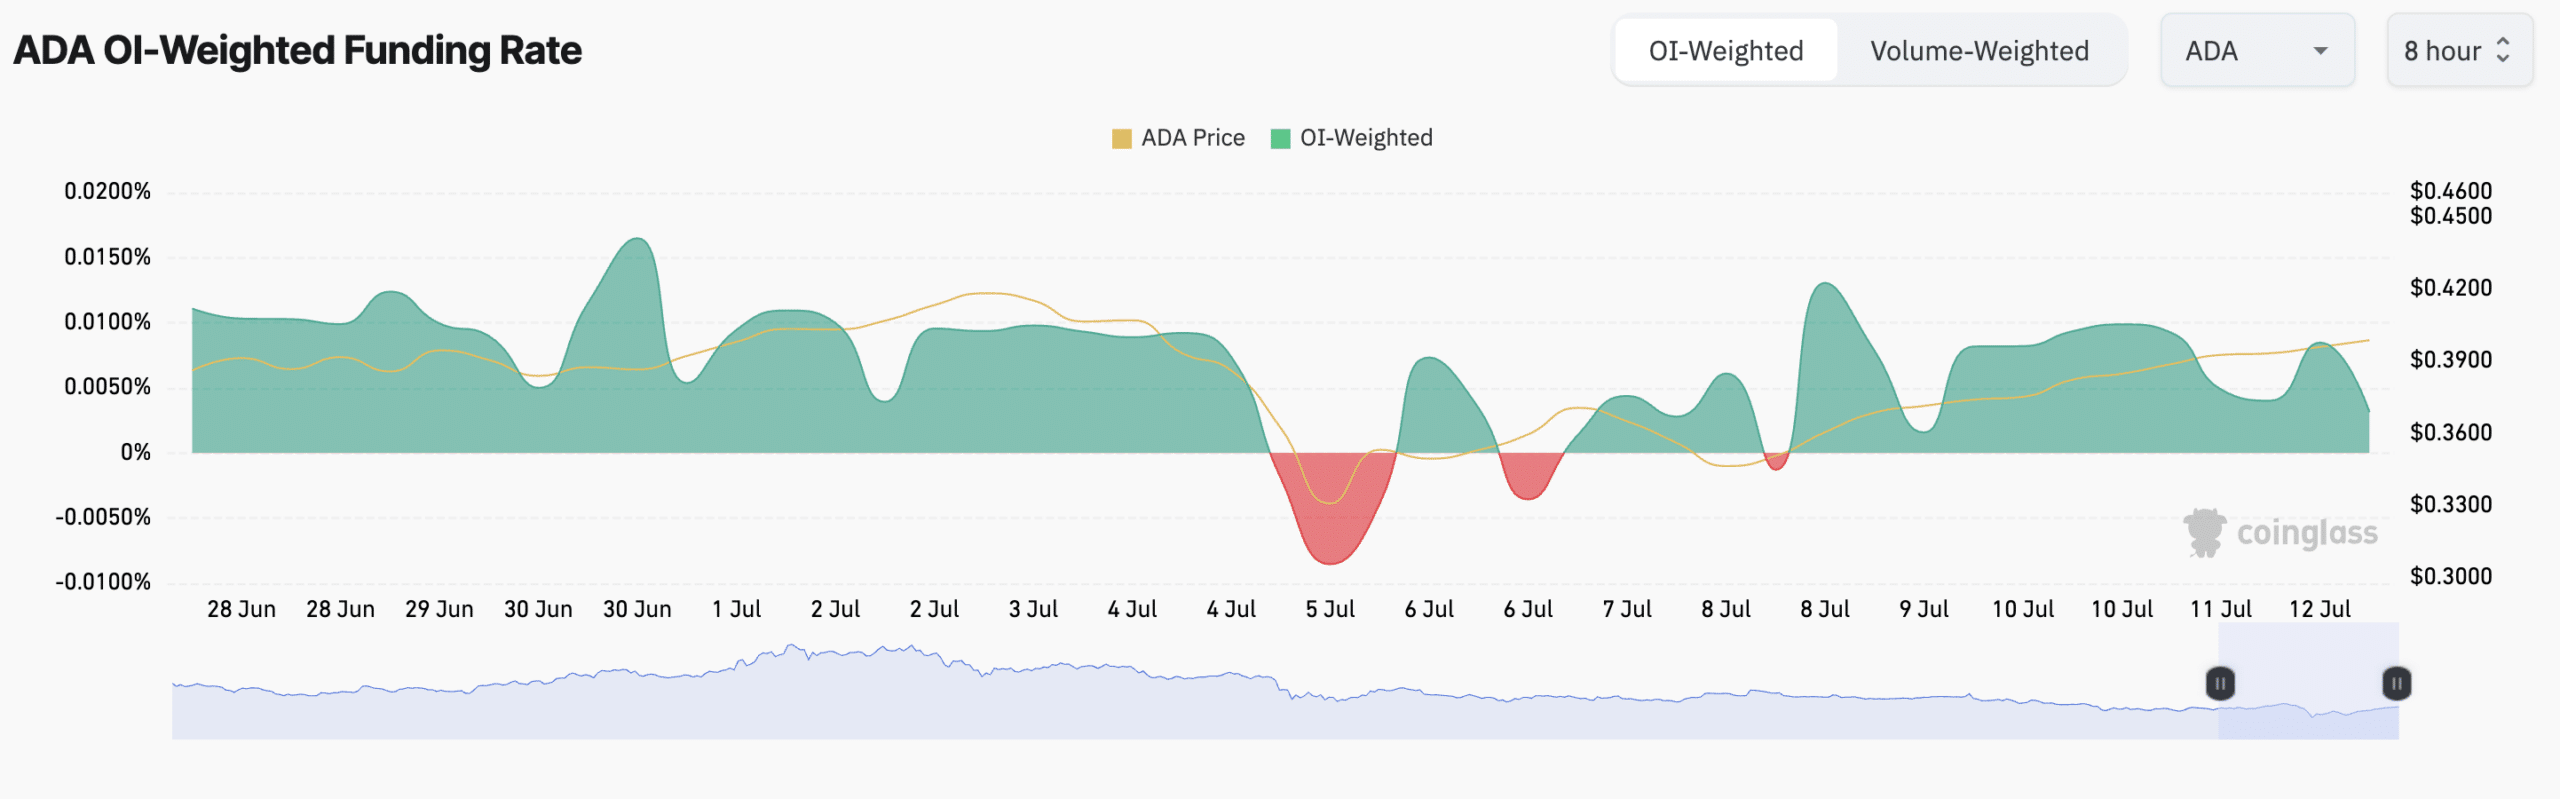Click the right range slider handle
The image size is (2560, 799).
2396,684
